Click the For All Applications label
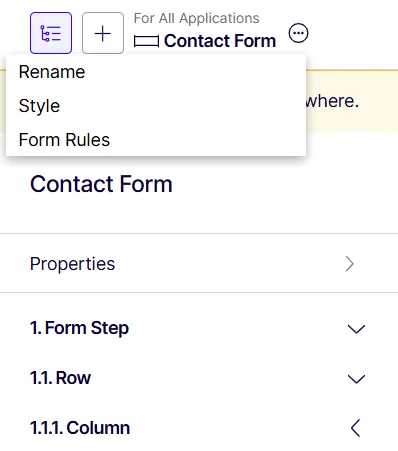The height and width of the screenshot is (451, 398). (196, 18)
